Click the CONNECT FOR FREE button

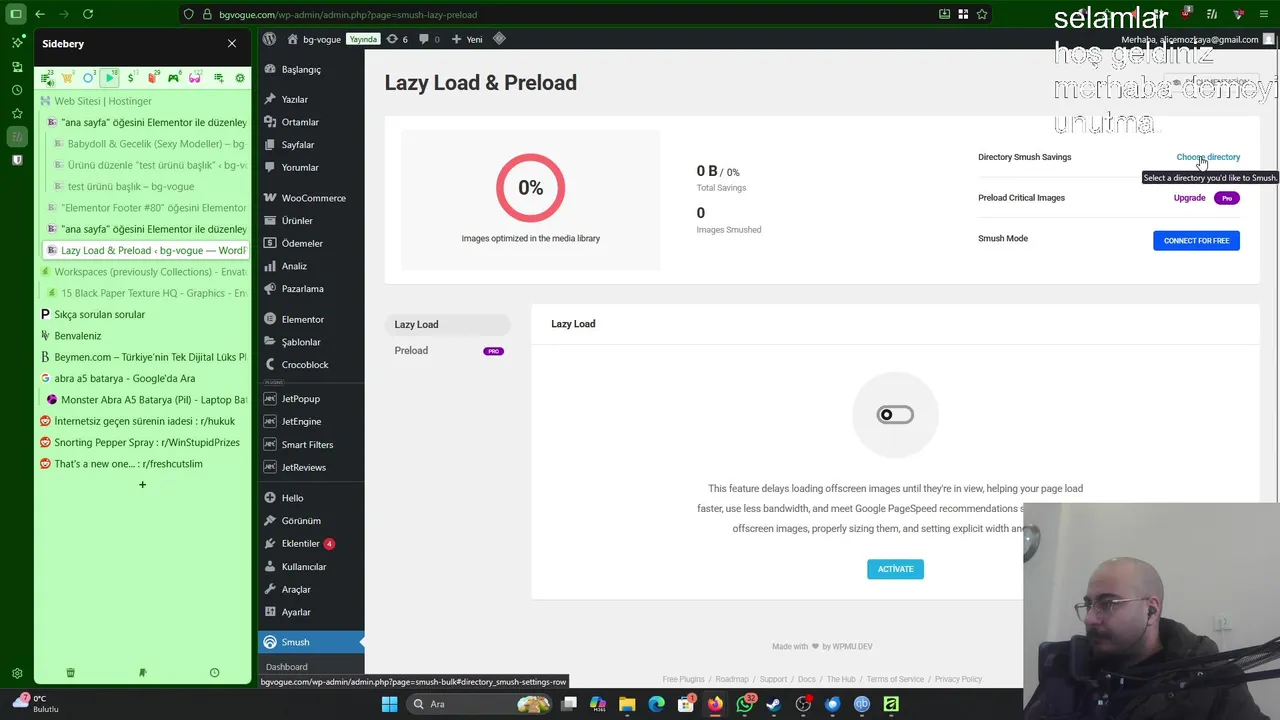[1196, 240]
